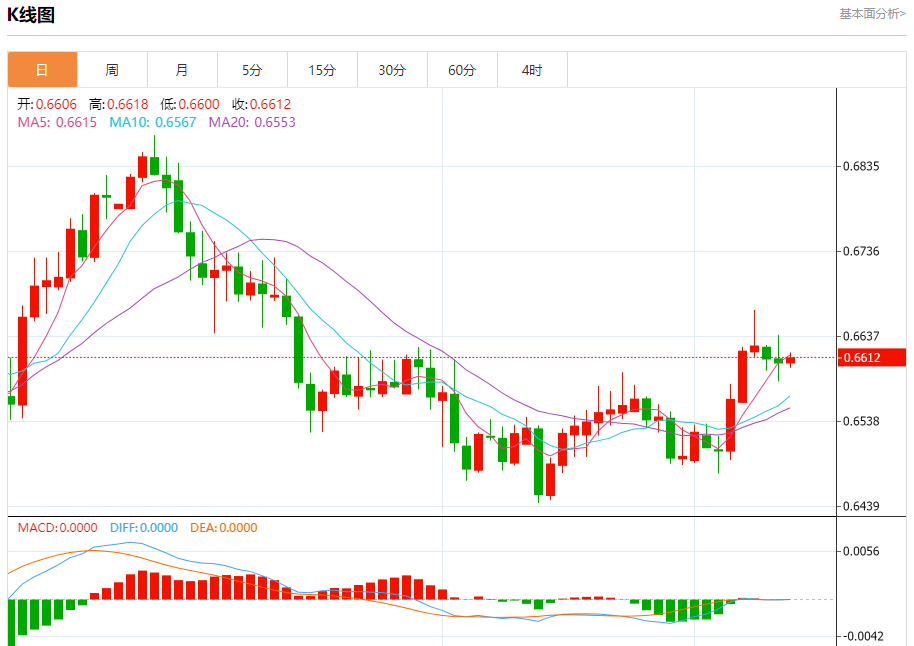Click the MA10: 0.6567 indicator text

tap(153, 122)
